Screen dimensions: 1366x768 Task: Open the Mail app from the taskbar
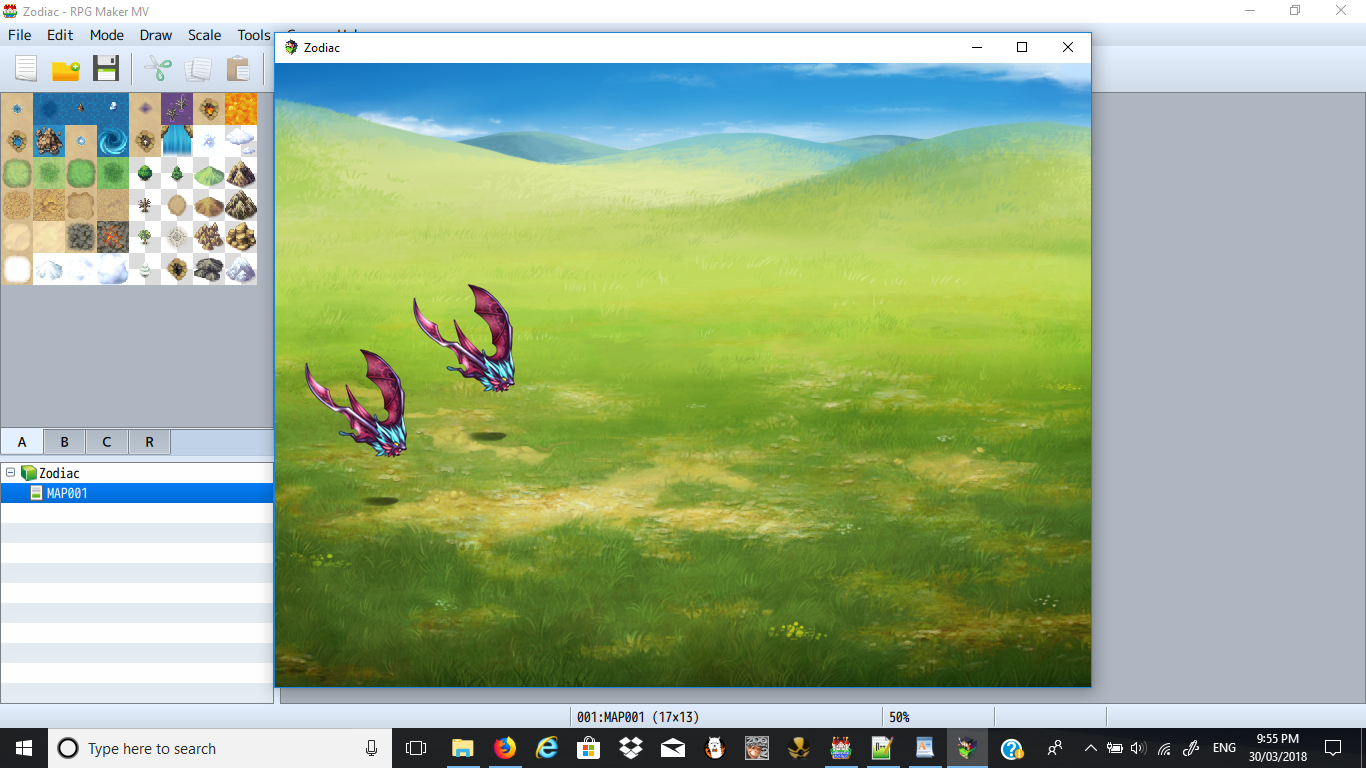point(672,748)
